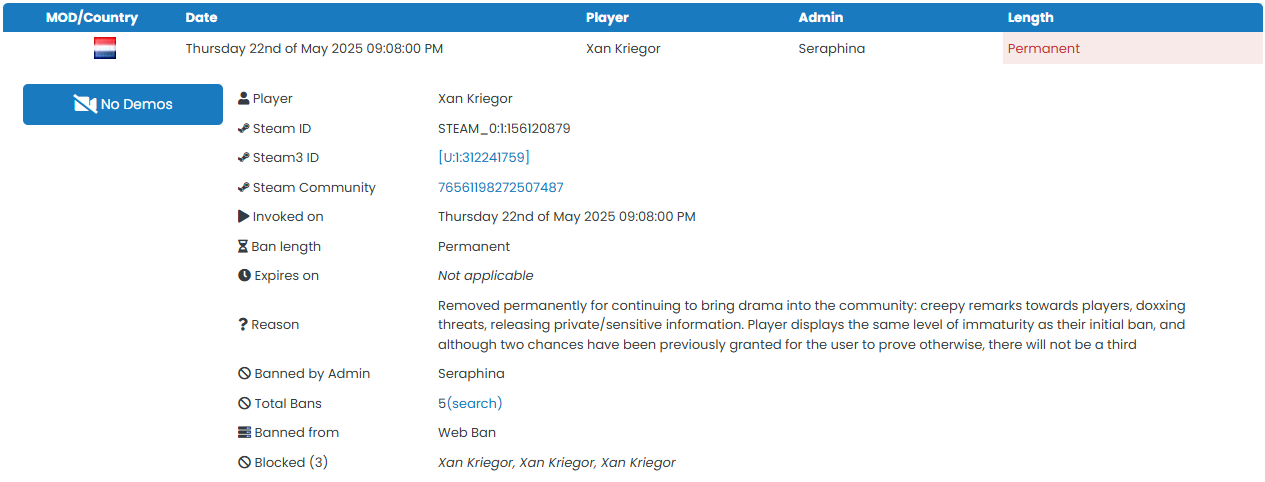Open the Steam3 ID link [U:1:312241759]
Screen dimensions: 1265x482
484,158
